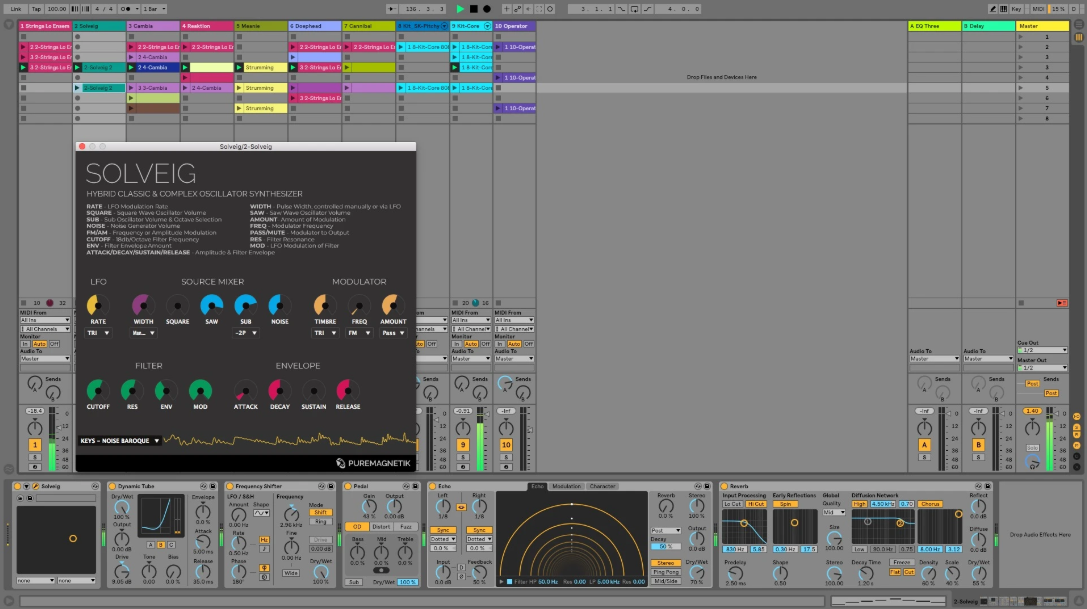Open the Frequency Shifter LFO Shape menu
Viewport: 1087px width, 609px height.
[x=261, y=513]
